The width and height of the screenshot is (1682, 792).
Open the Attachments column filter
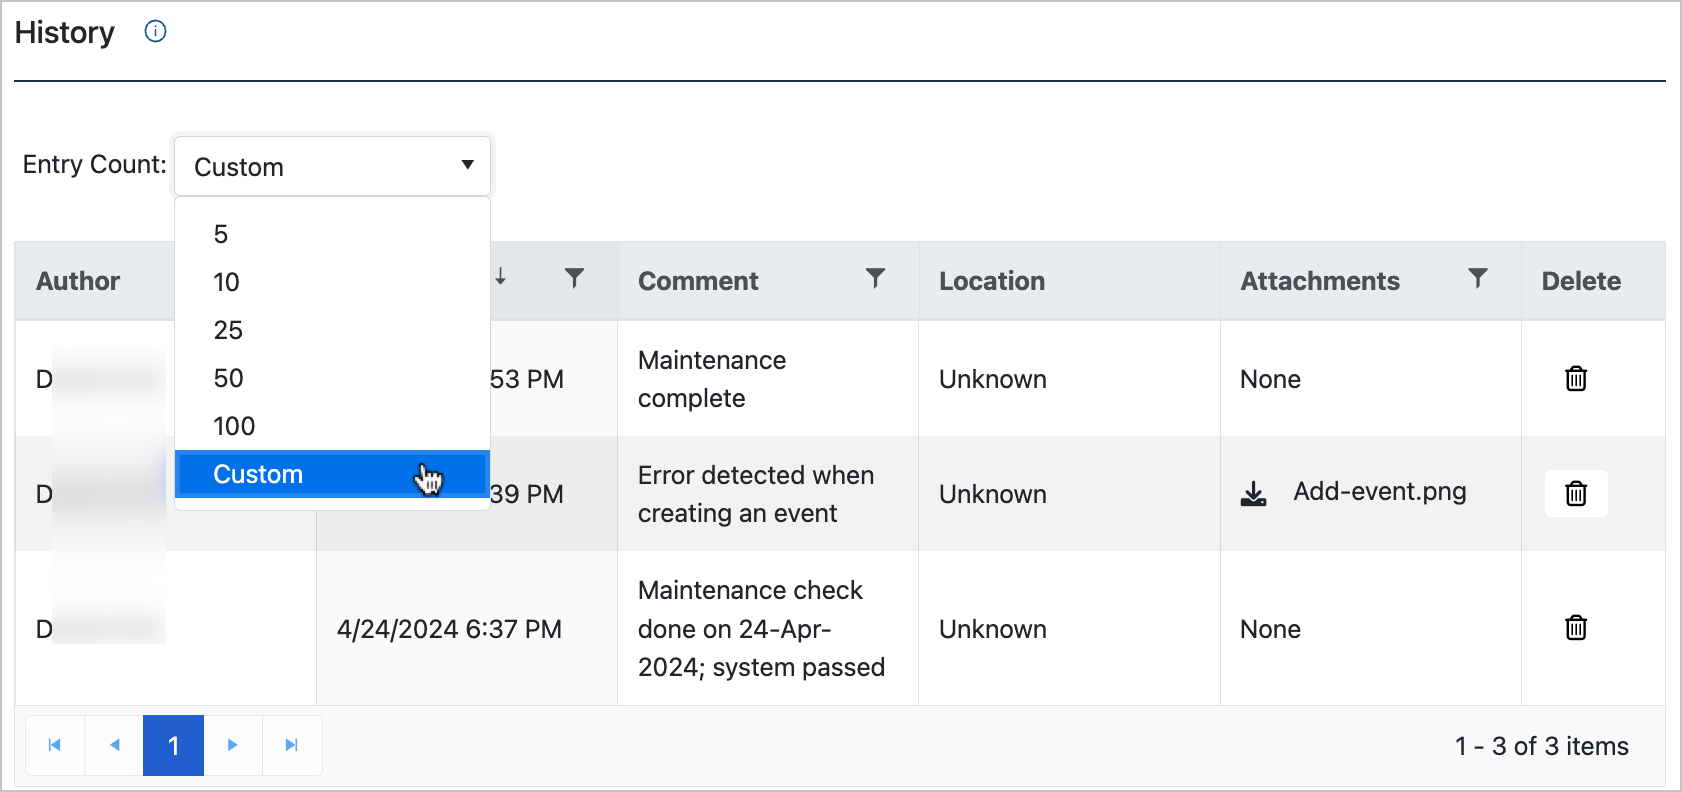coord(1477,278)
